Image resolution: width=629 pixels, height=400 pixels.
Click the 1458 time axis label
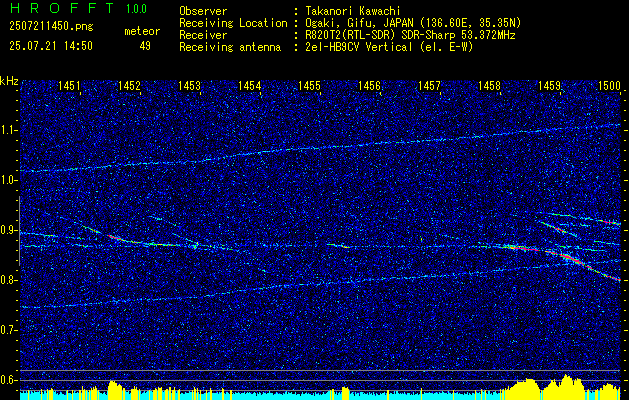point(489,85)
